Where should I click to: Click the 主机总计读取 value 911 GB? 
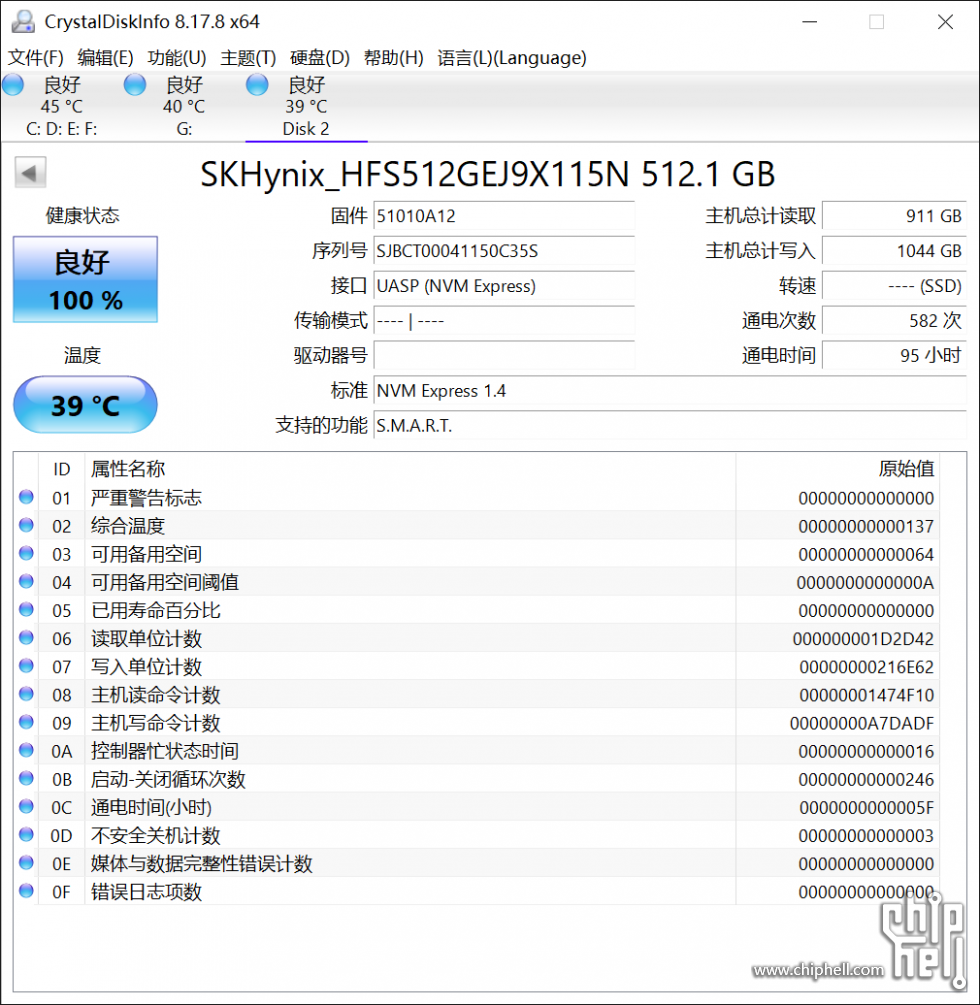coord(894,216)
